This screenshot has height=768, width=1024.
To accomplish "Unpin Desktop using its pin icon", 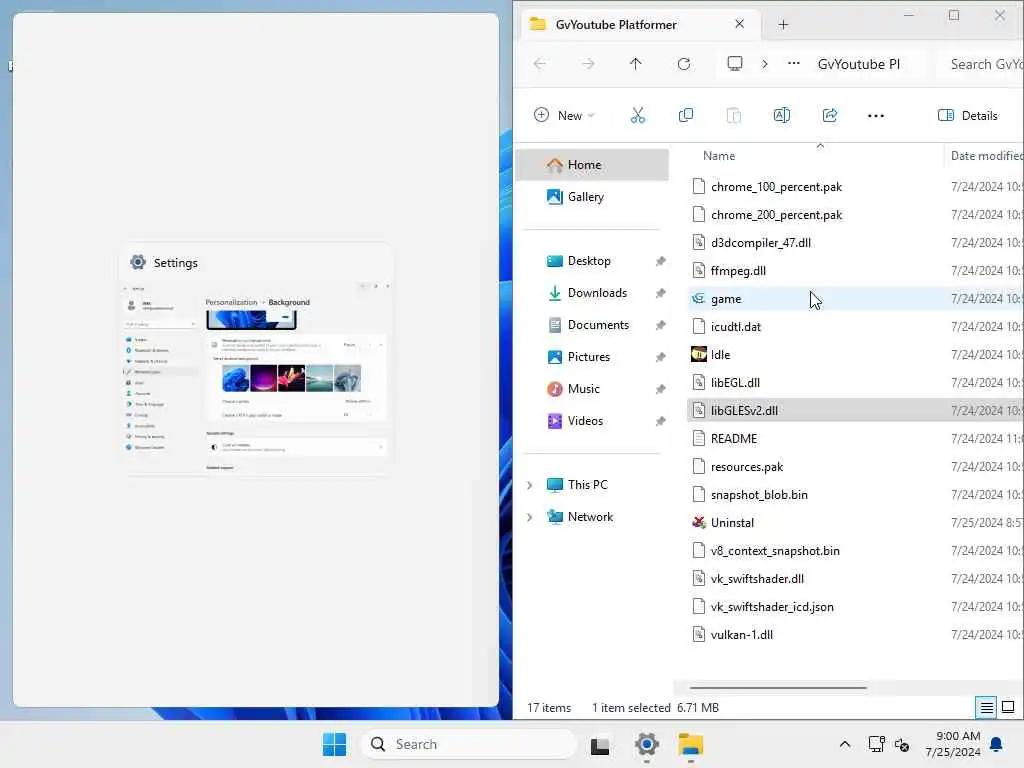I will click(660, 261).
